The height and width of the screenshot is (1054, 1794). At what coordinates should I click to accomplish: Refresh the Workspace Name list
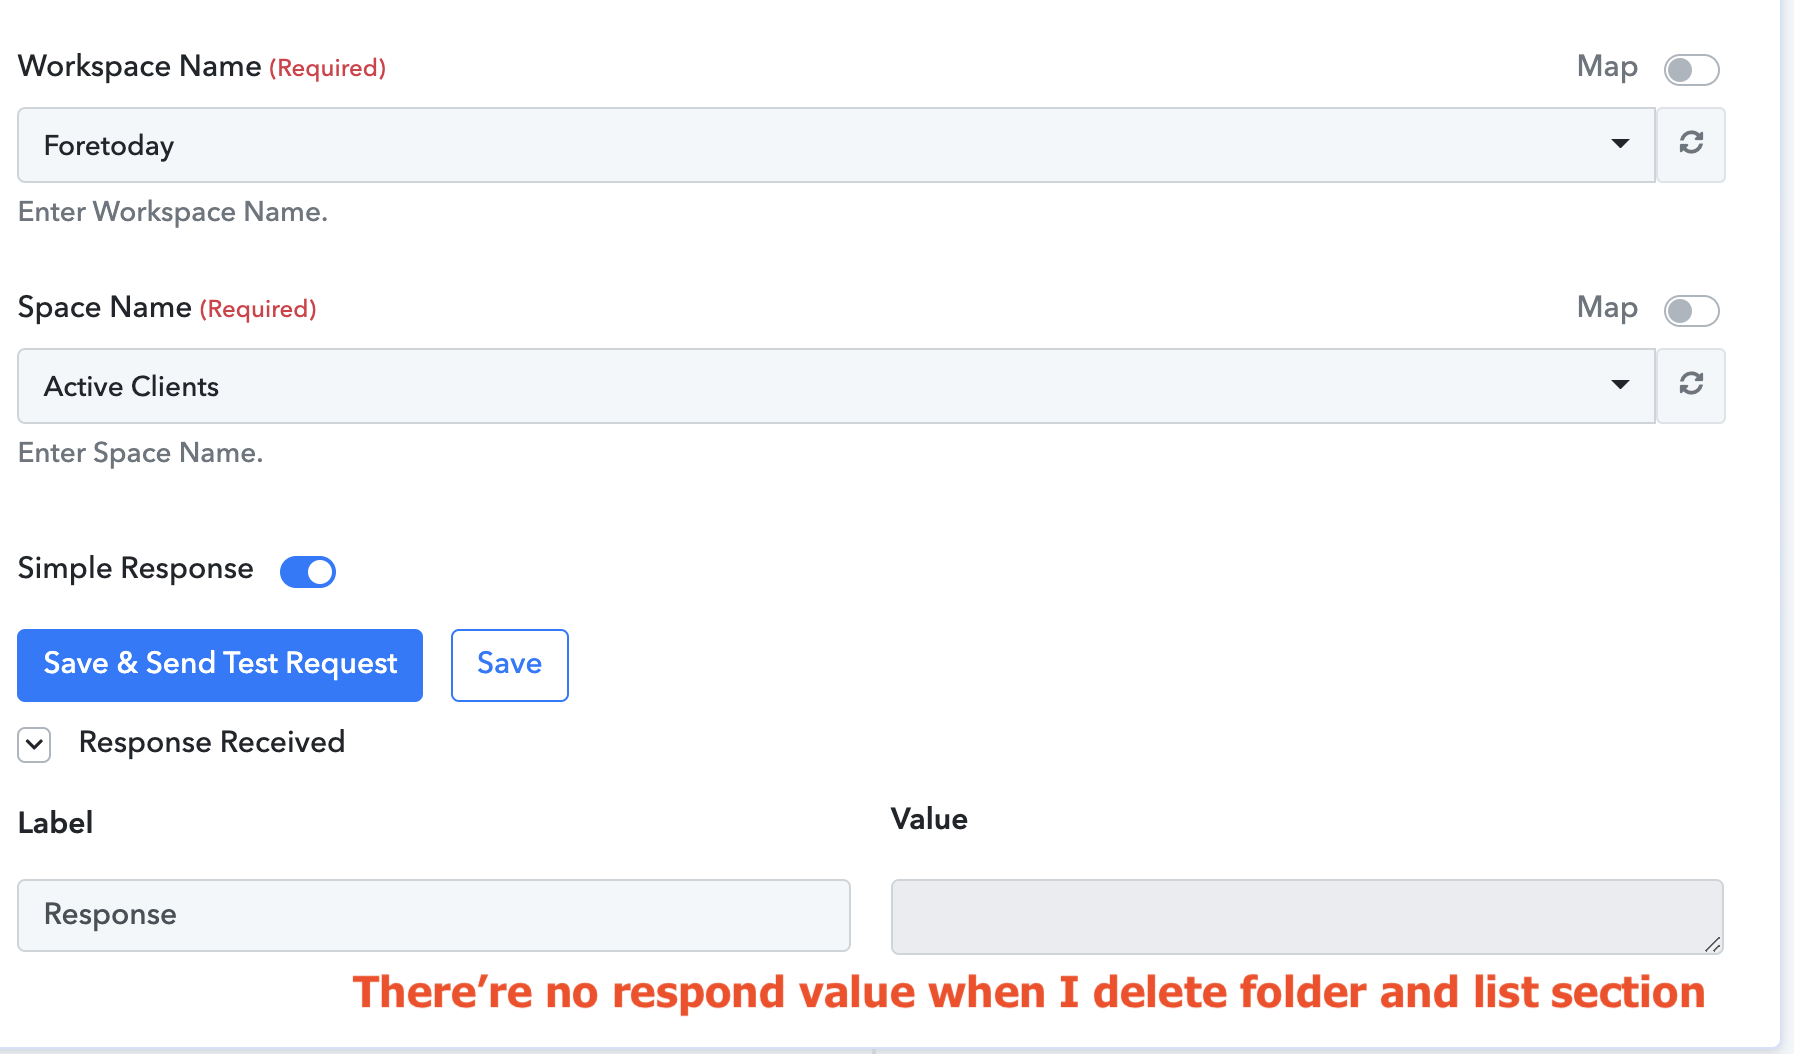coord(1691,145)
